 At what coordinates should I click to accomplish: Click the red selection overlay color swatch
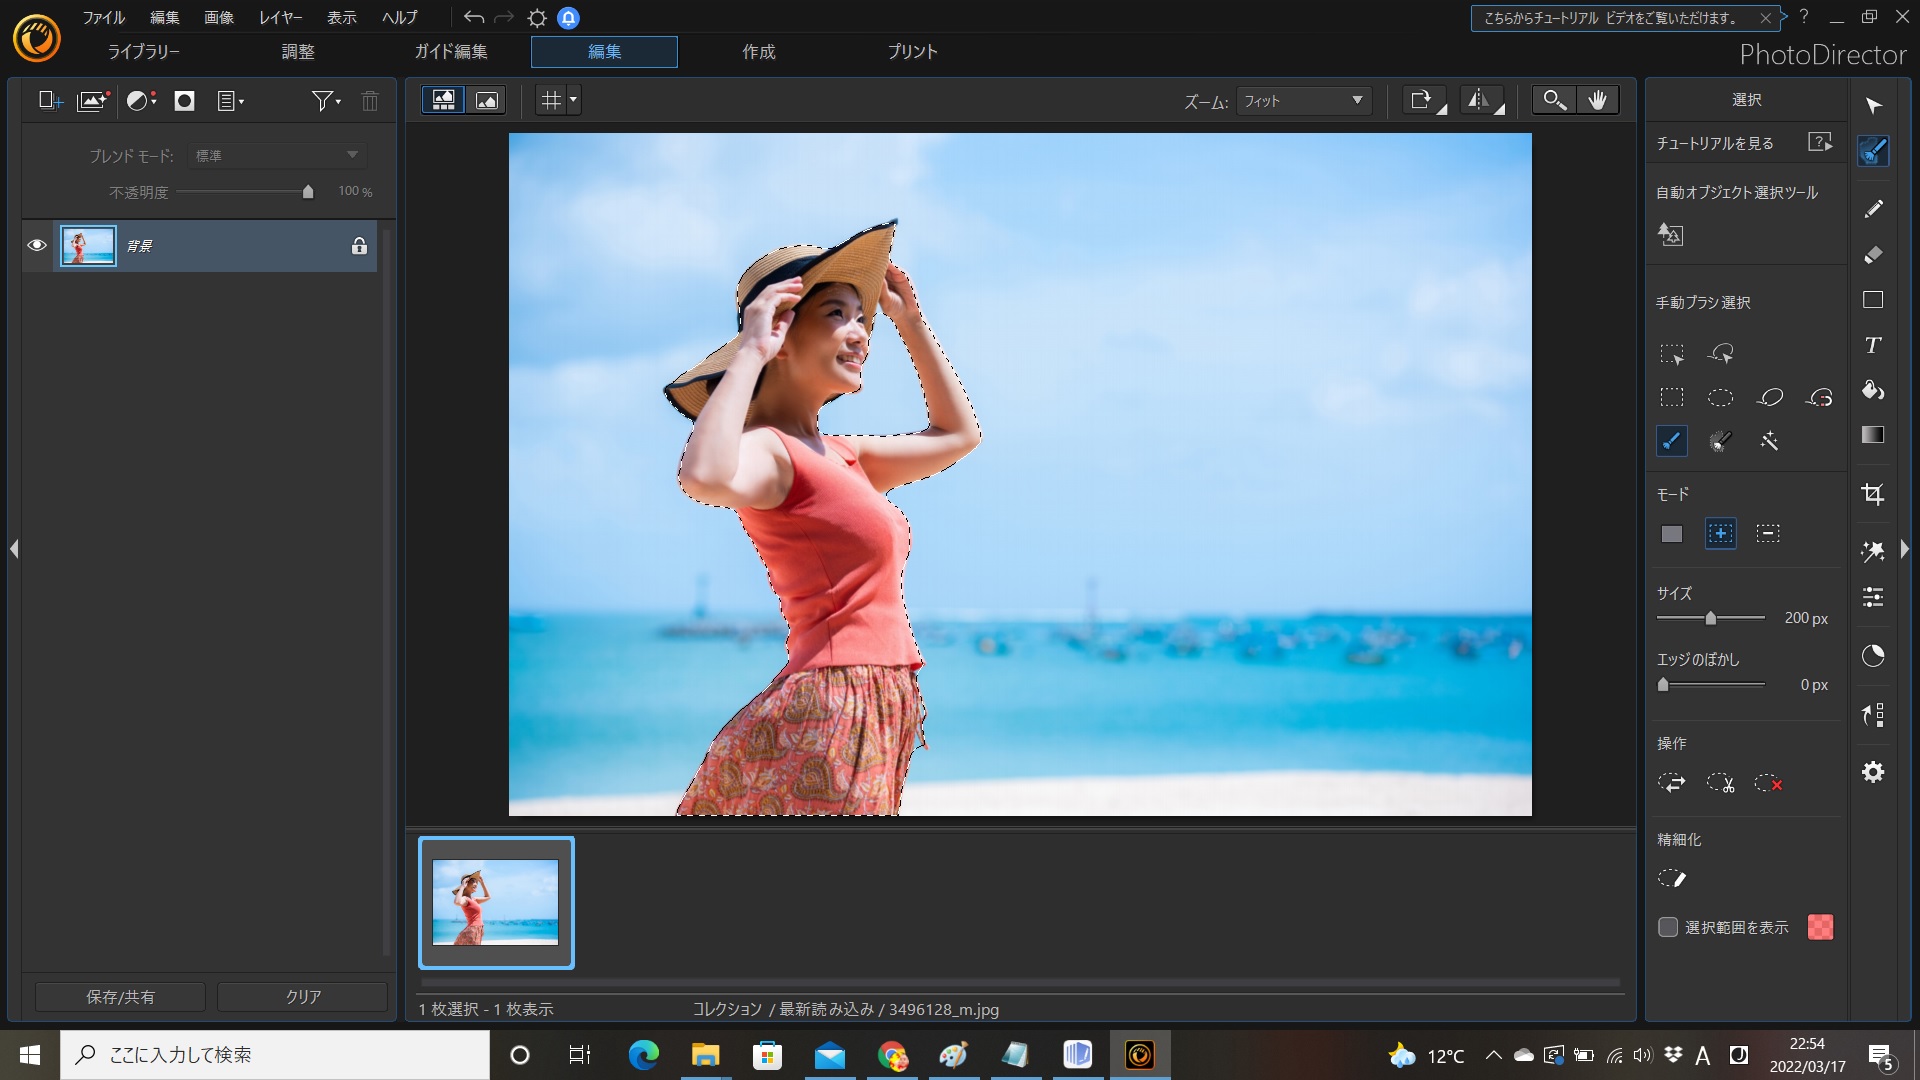tap(1820, 927)
